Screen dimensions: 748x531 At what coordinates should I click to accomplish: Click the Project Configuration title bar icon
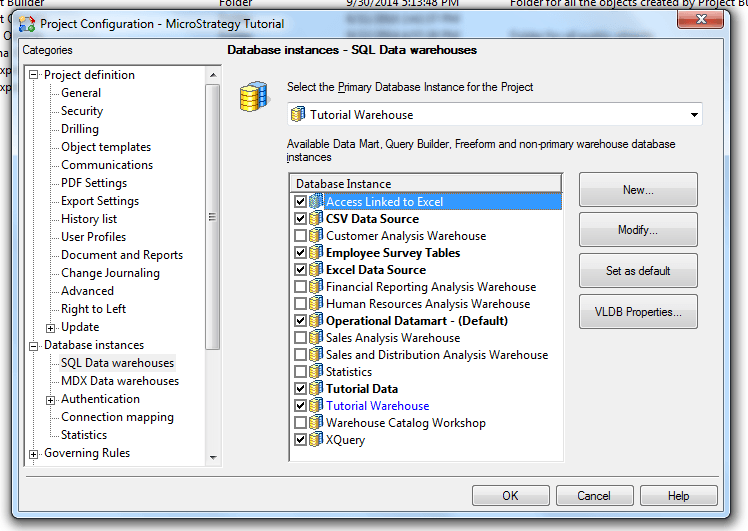(x=28, y=24)
